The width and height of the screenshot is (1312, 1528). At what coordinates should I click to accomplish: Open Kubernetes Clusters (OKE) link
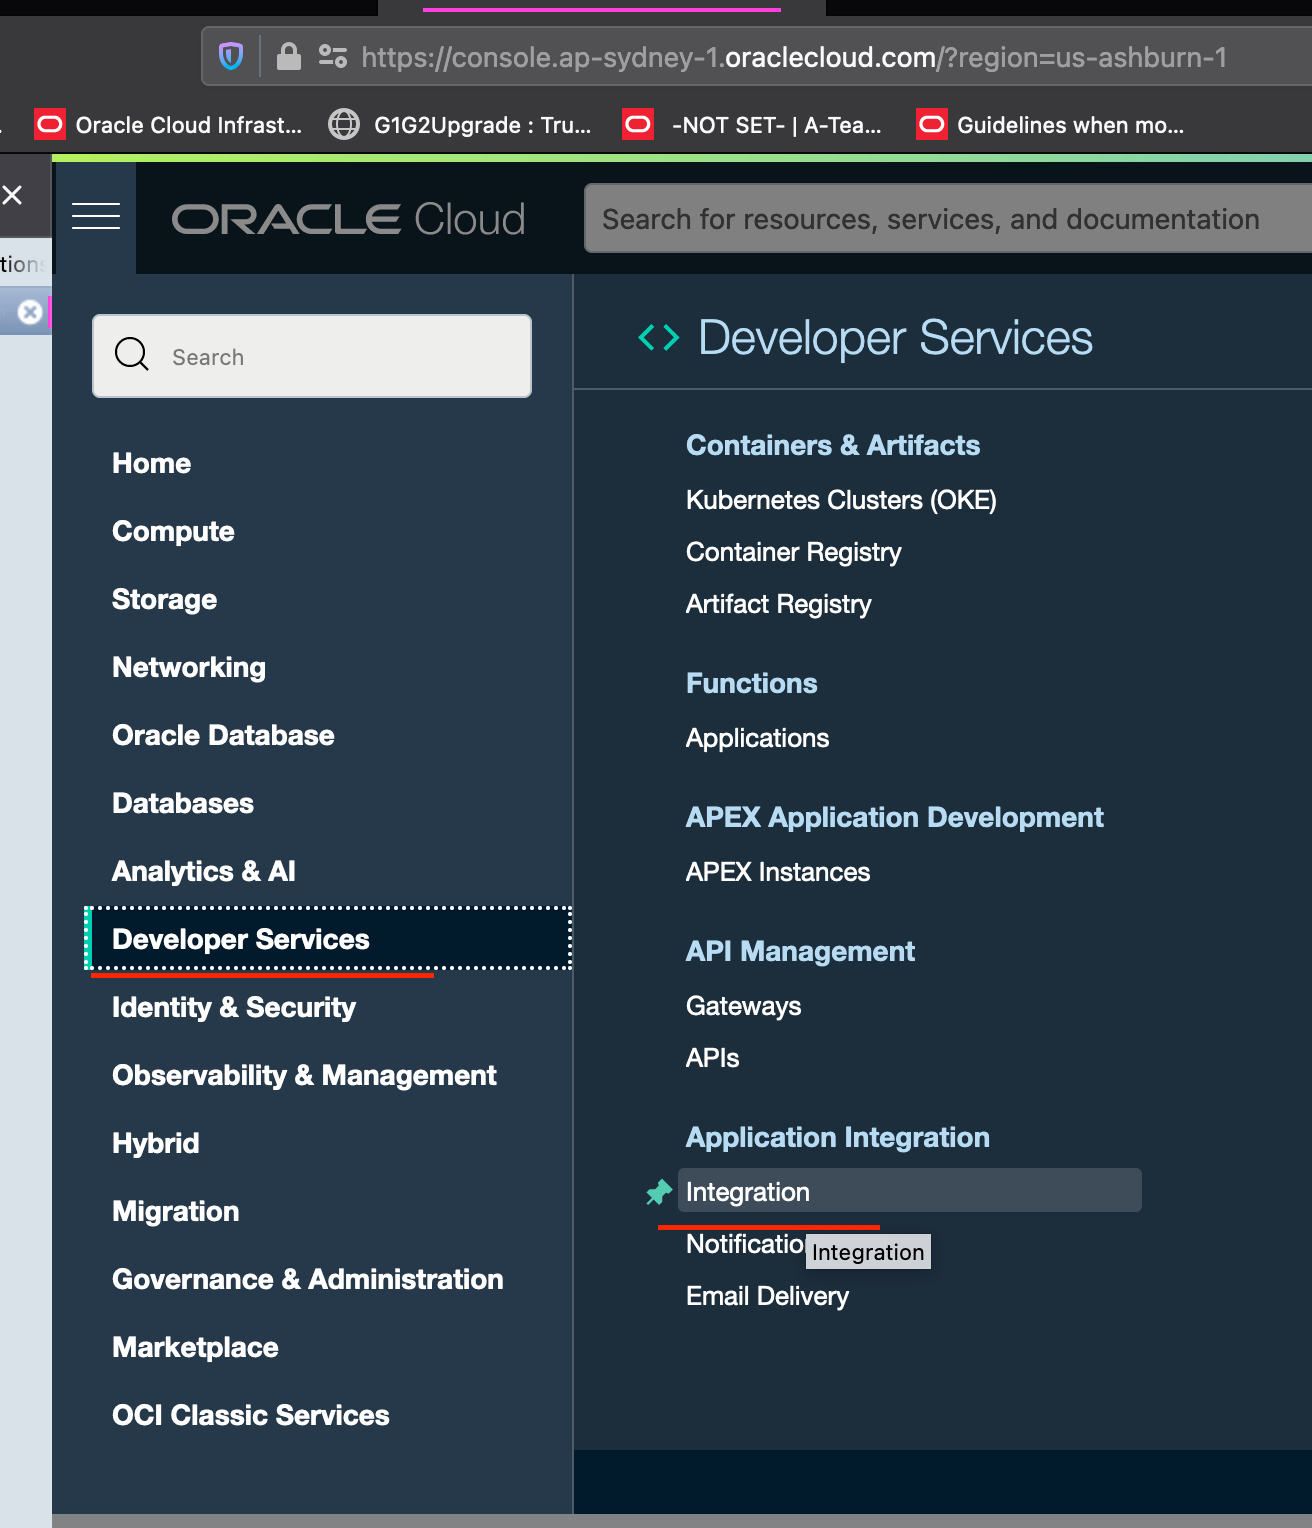(x=841, y=500)
